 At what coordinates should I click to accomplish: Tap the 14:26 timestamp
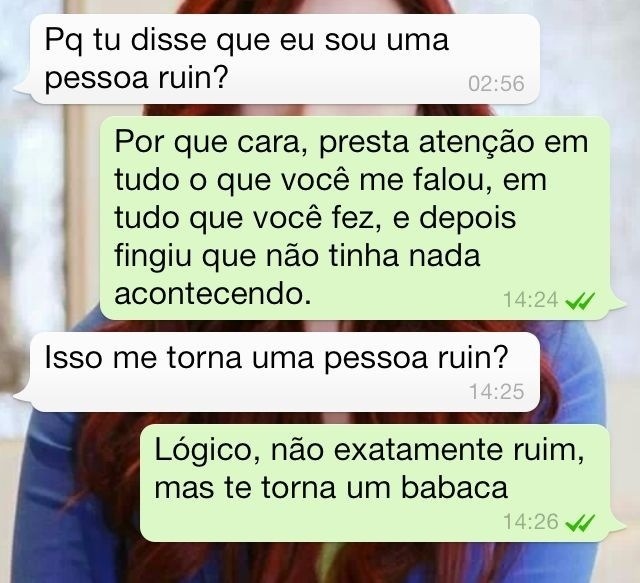coord(531,522)
